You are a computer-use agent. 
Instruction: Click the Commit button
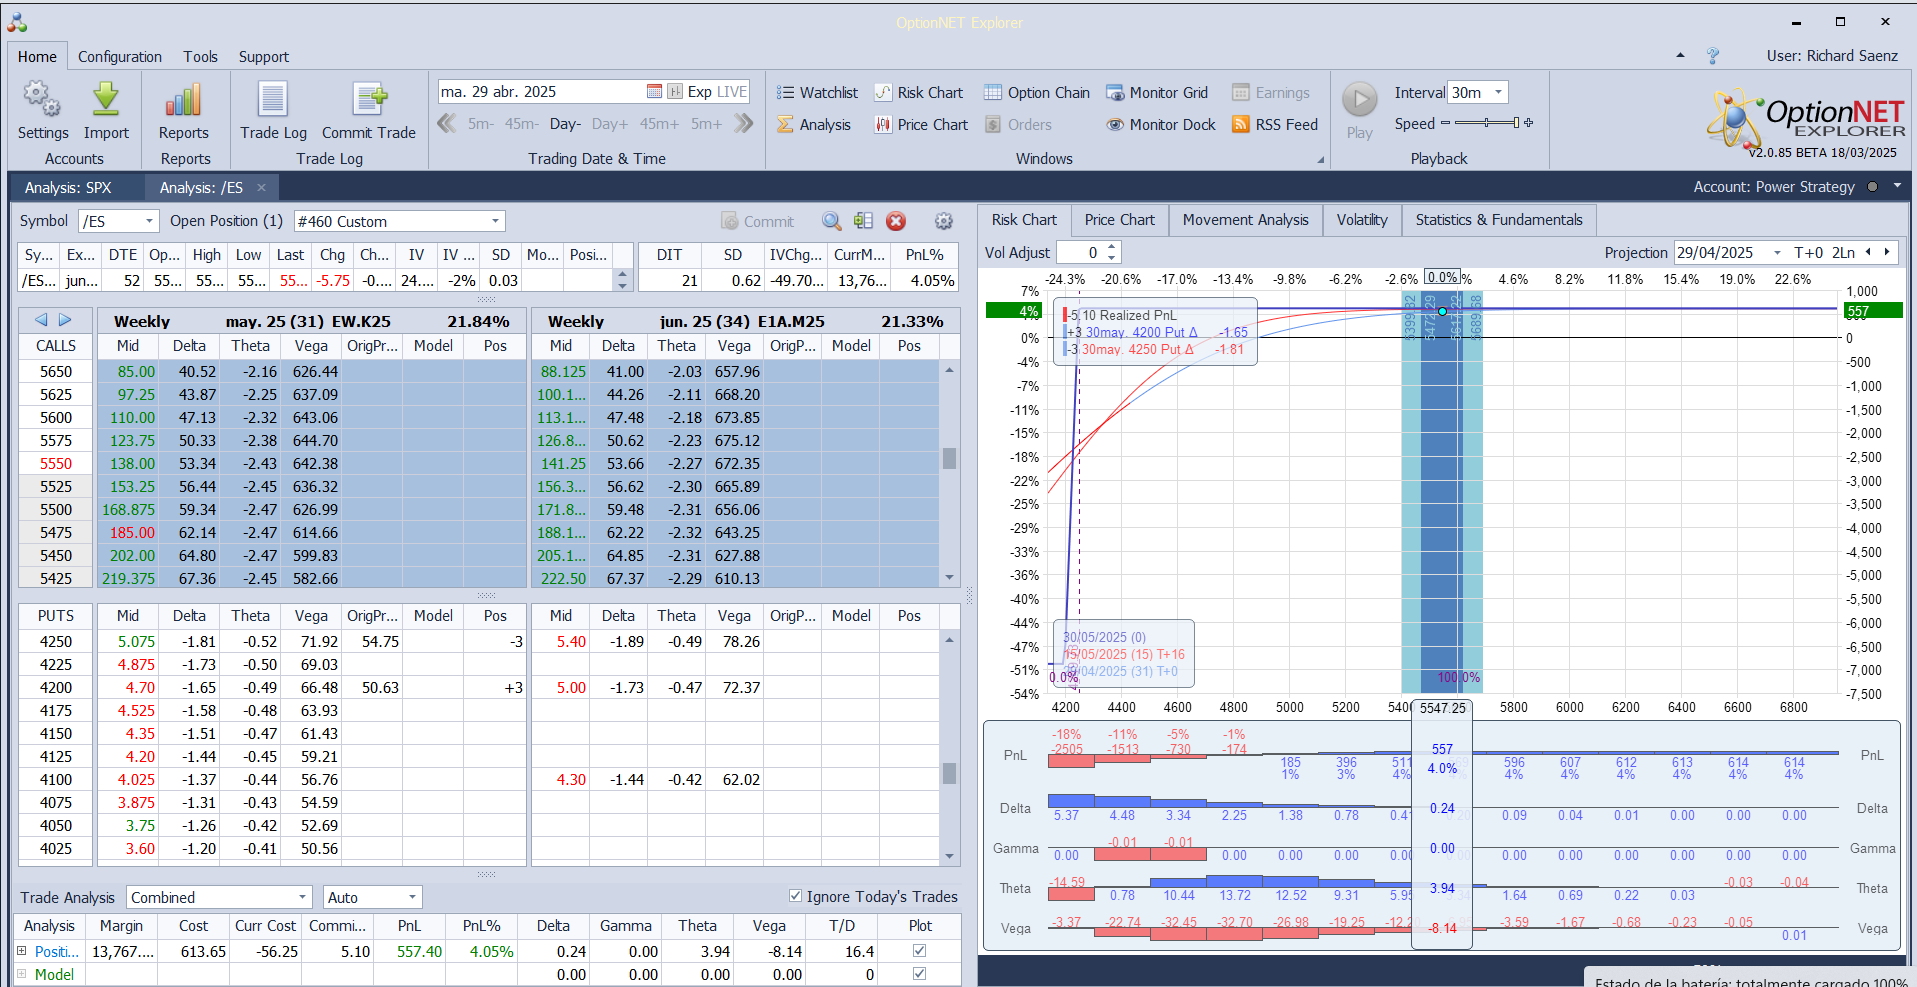[x=757, y=221]
